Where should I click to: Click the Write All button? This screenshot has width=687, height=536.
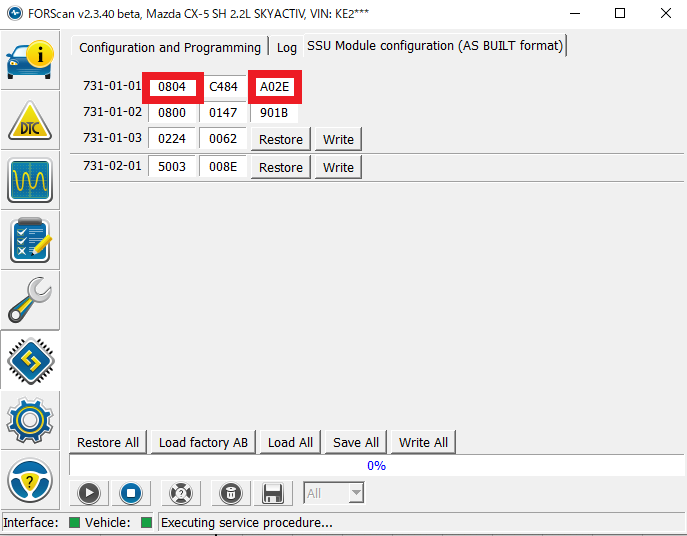[423, 442]
